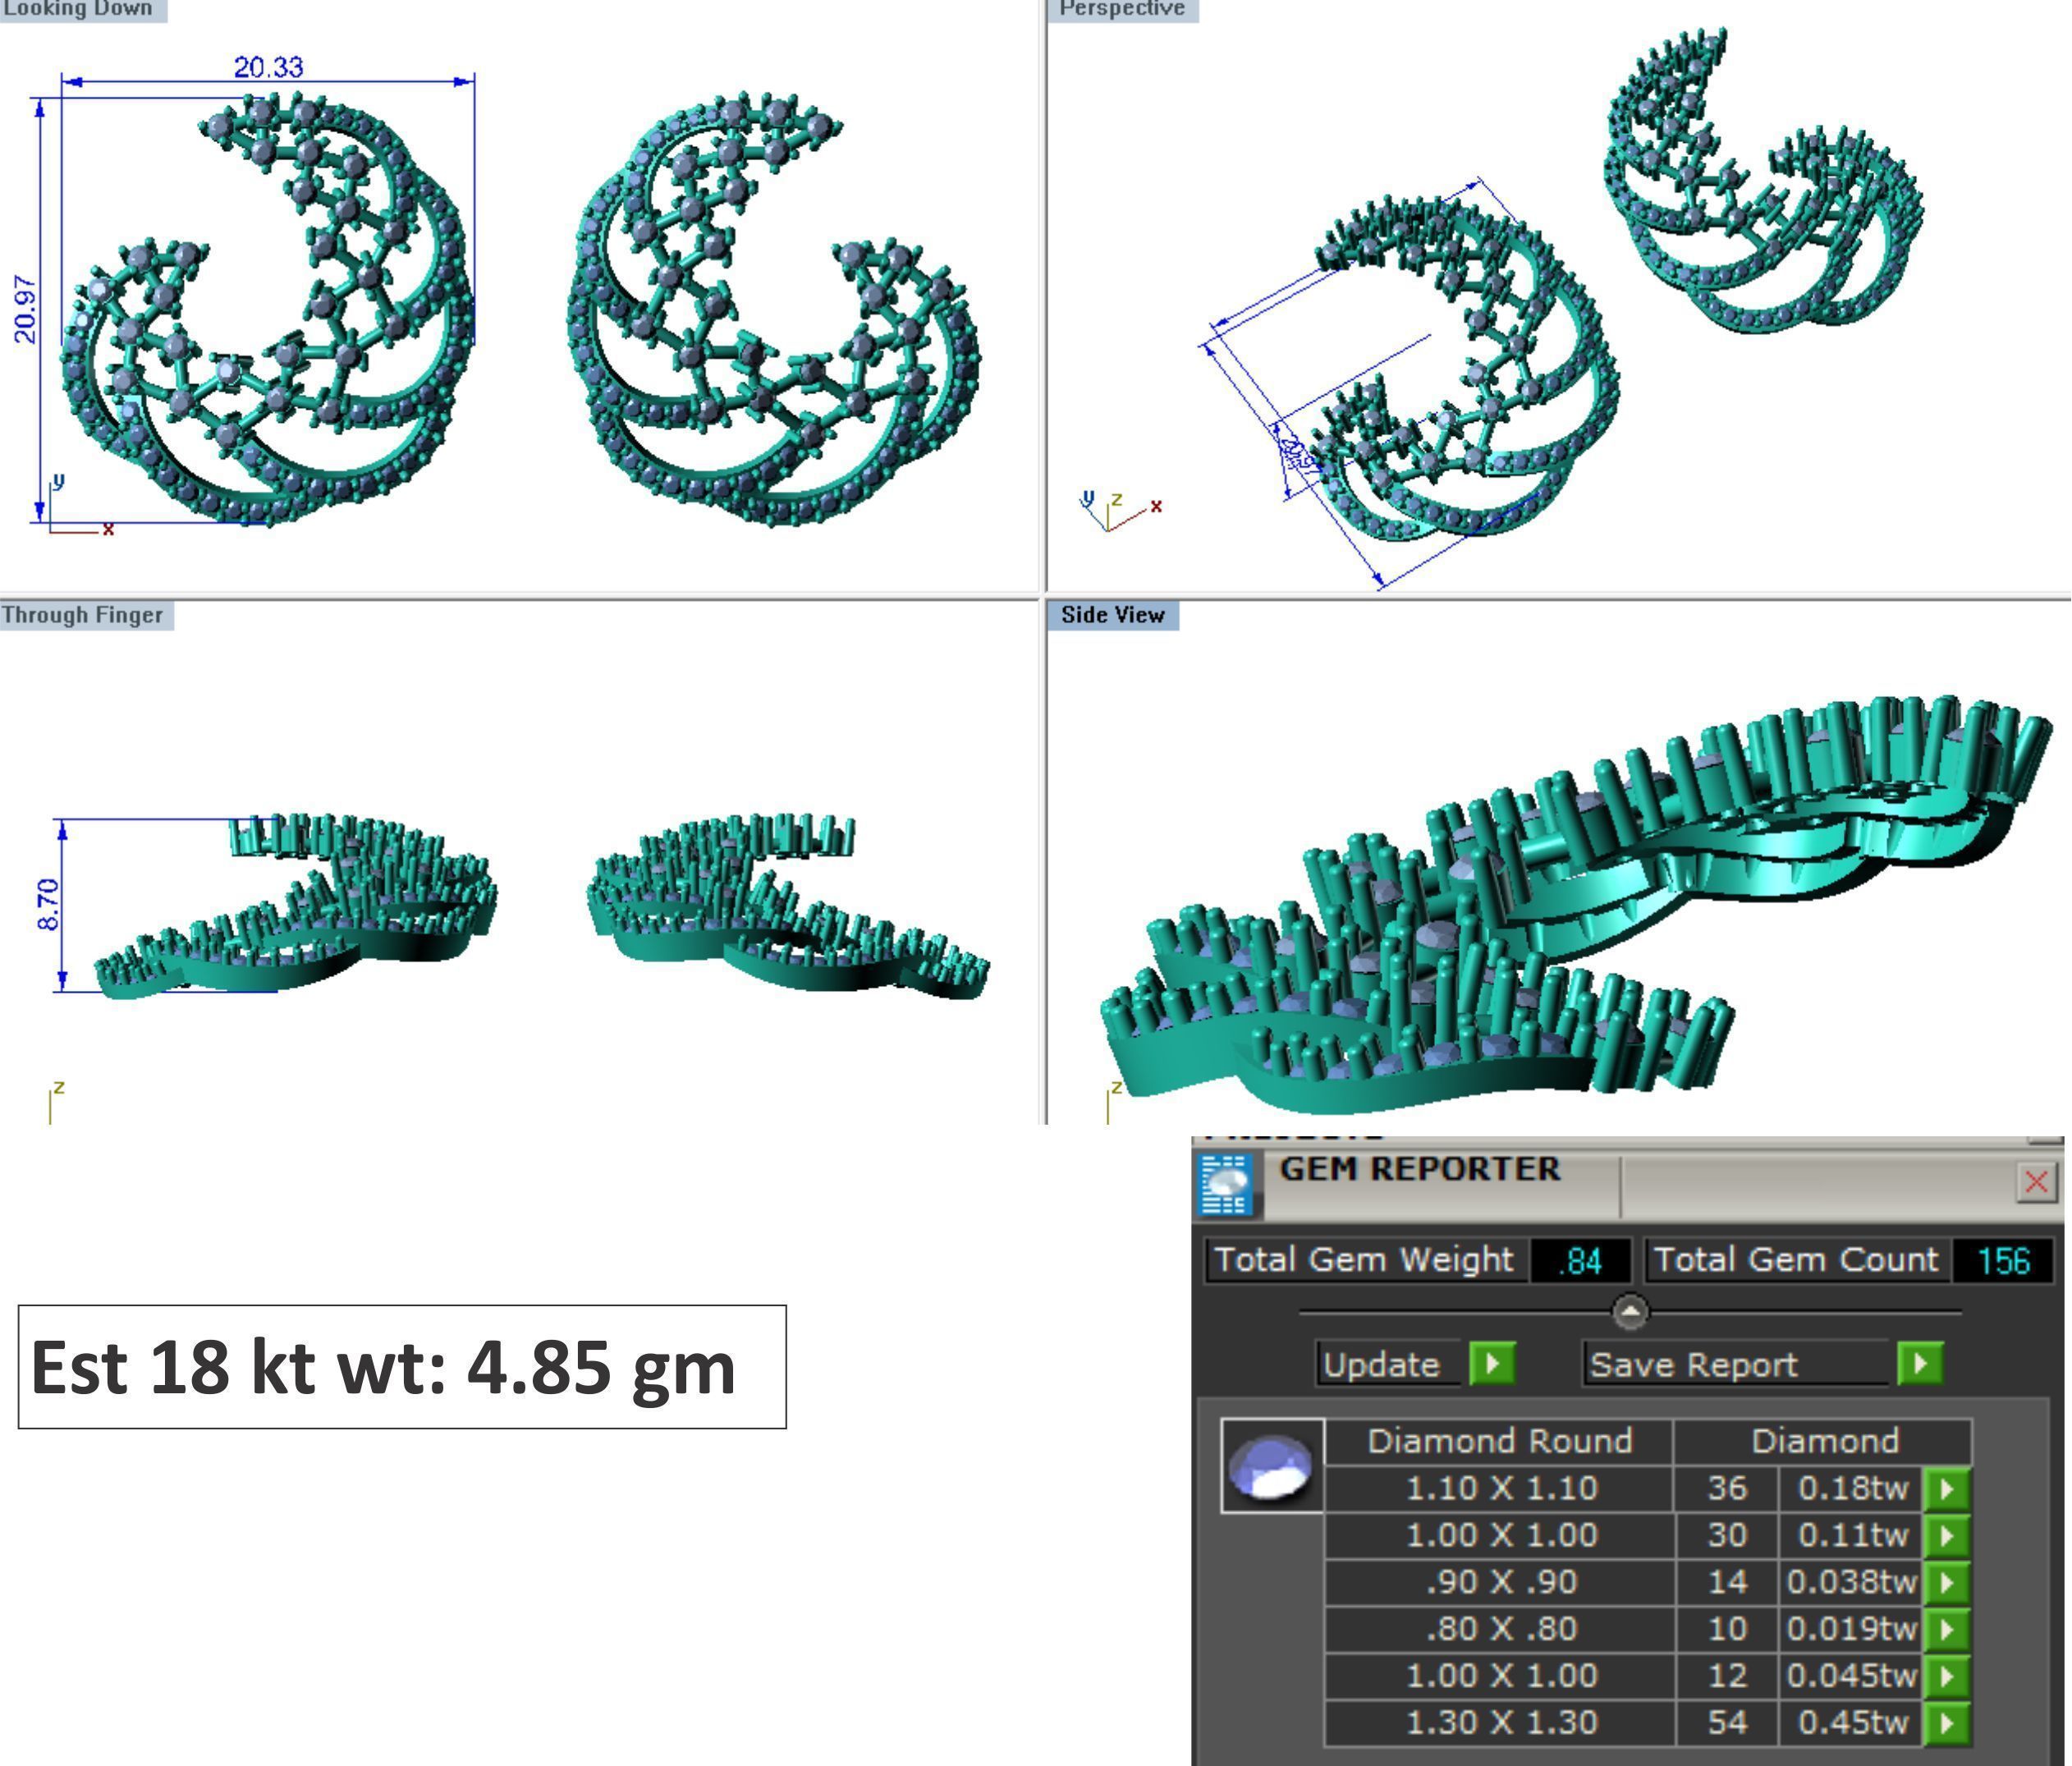The height and width of the screenshot is (1766, 2072).
Task: Click the gem count 30 cell
Action: point(1727,1536)
